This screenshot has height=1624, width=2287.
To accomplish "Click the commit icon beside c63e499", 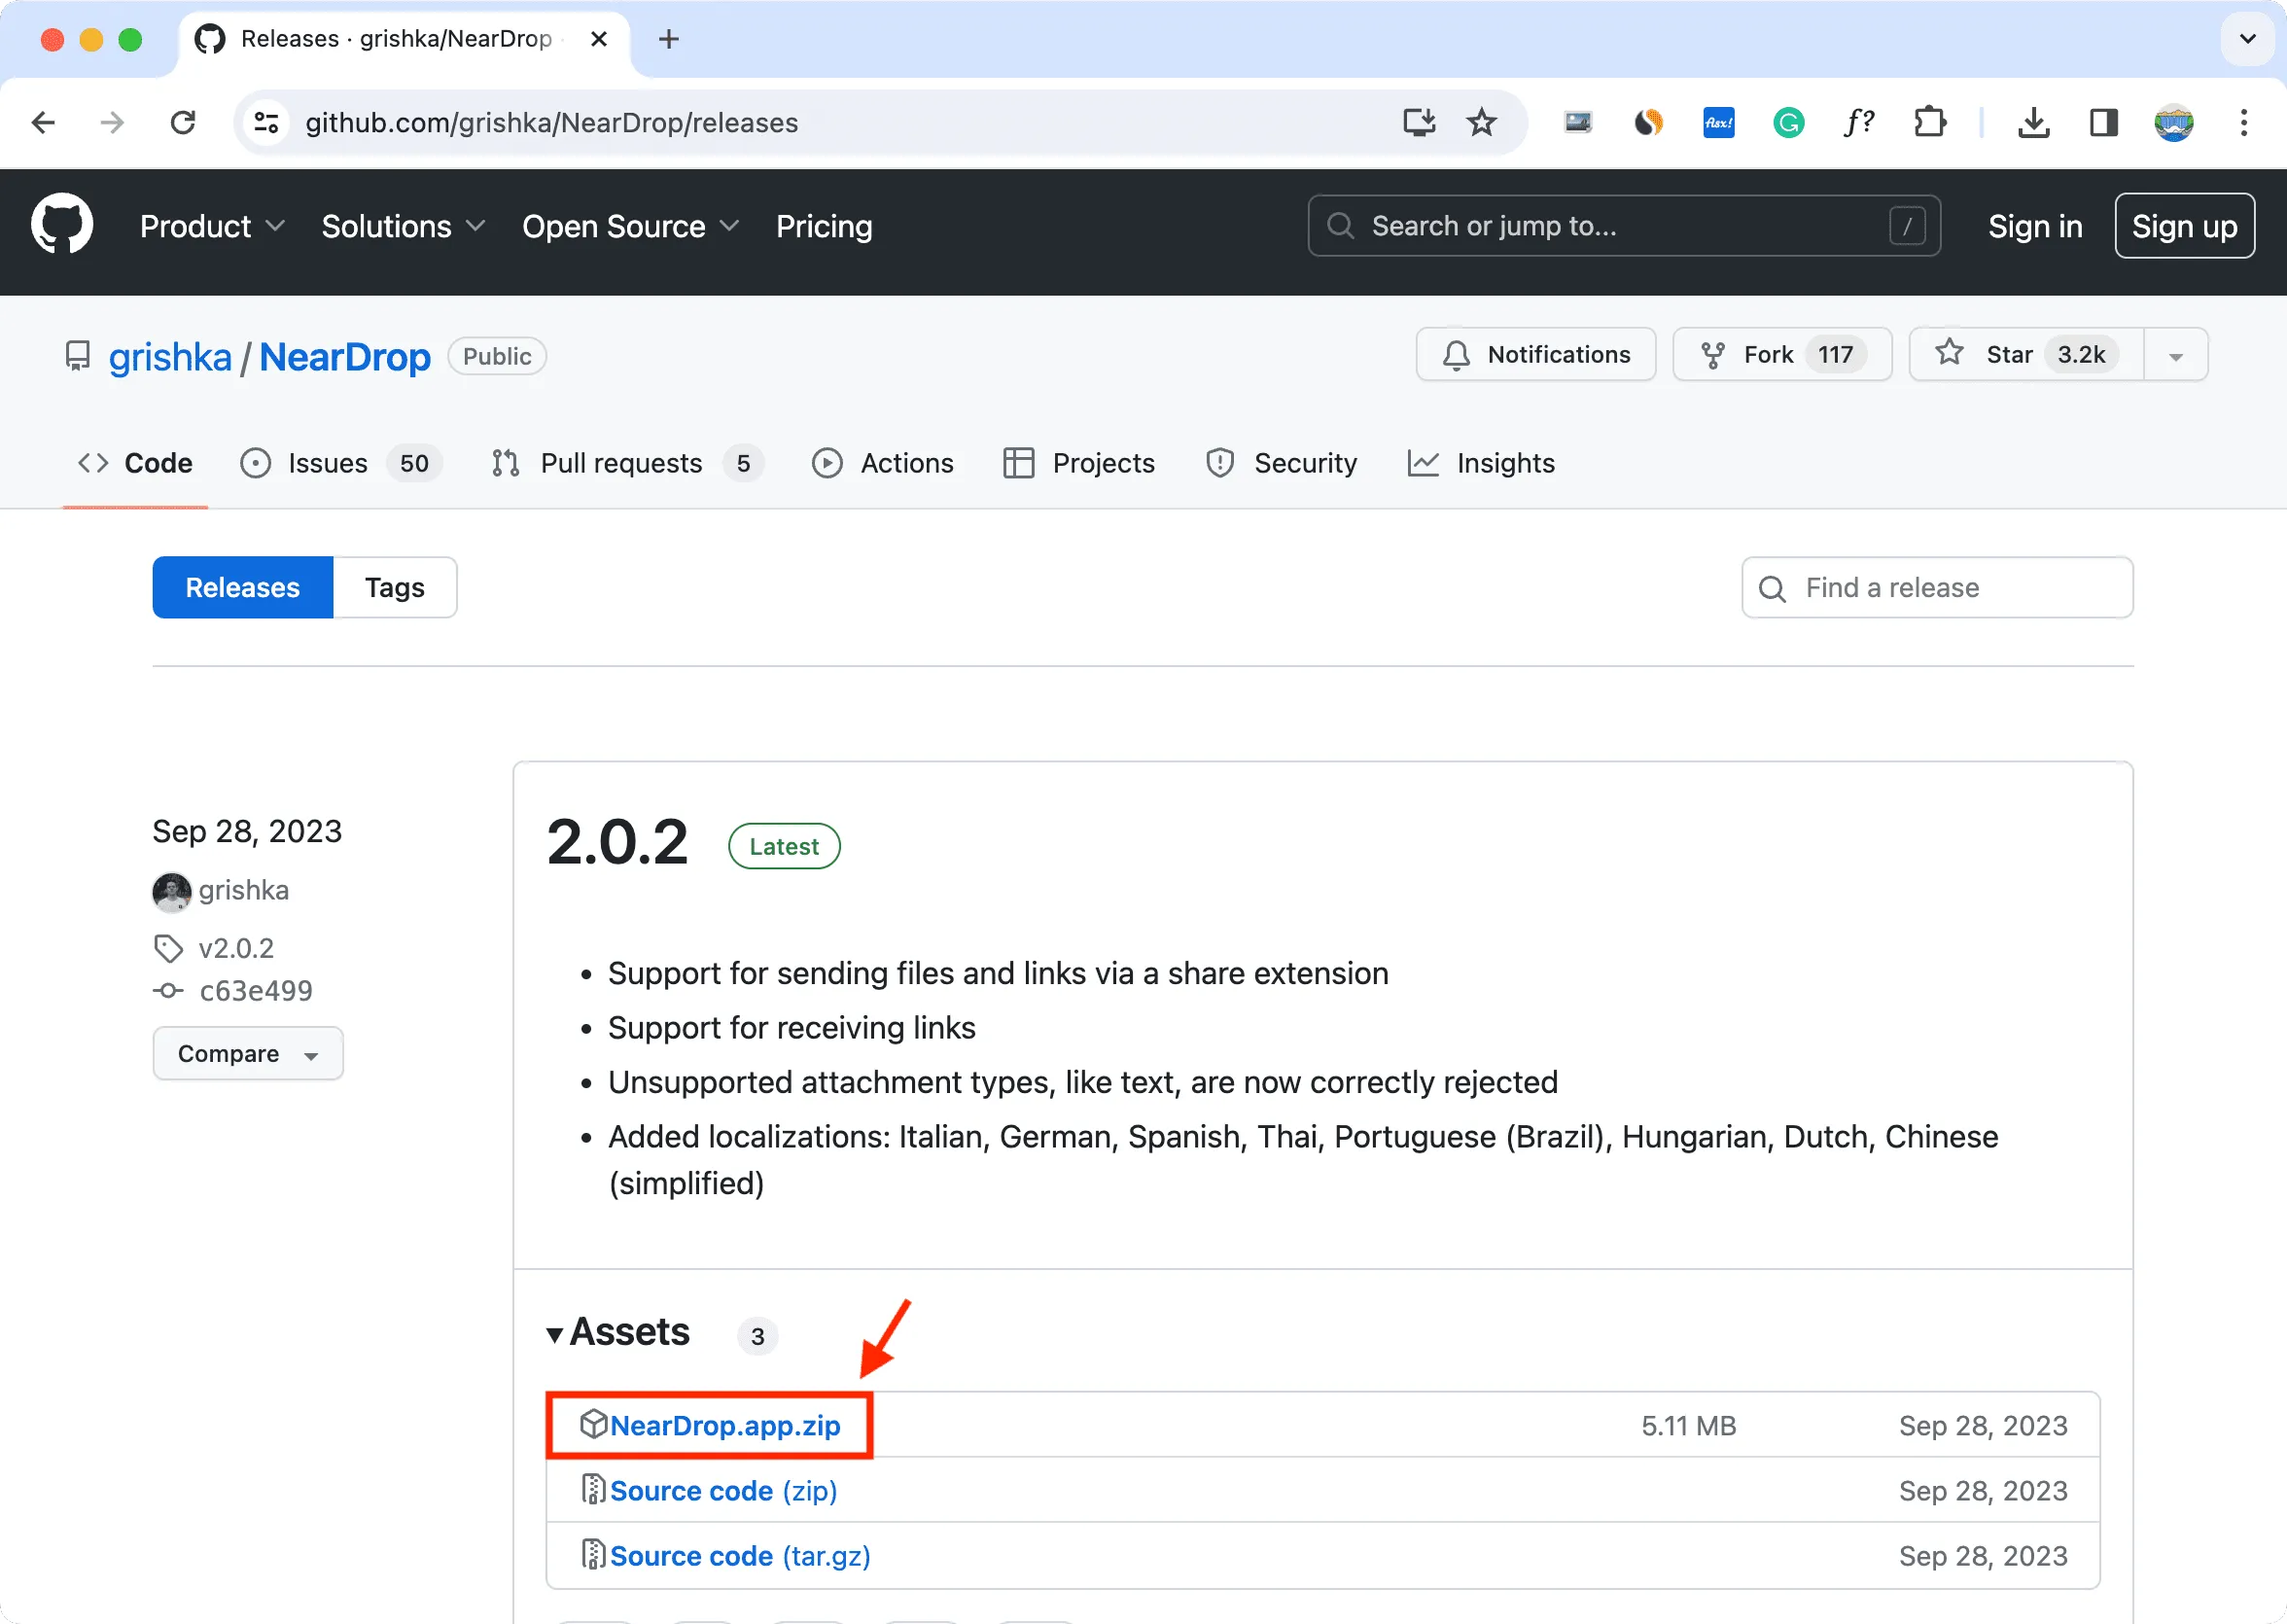I will [x=168, y=990].
